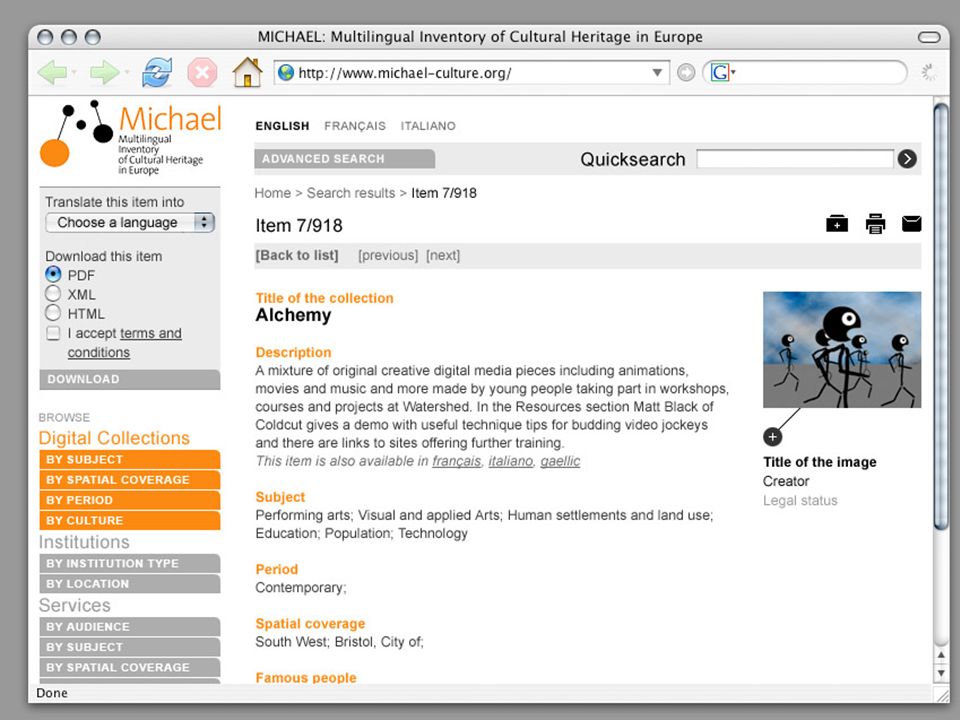Submit Quicksearch with the arrow button

pos(907,159)
